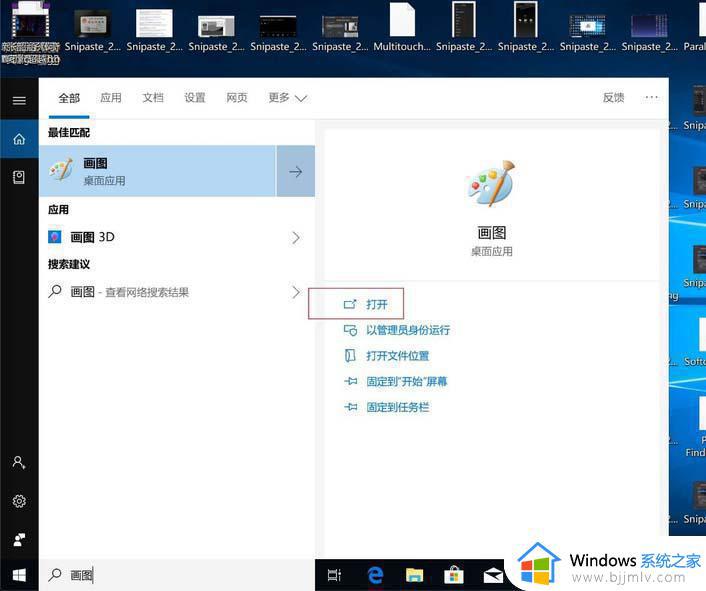Open the Settings gear in the sidebar

pos(19,501)
